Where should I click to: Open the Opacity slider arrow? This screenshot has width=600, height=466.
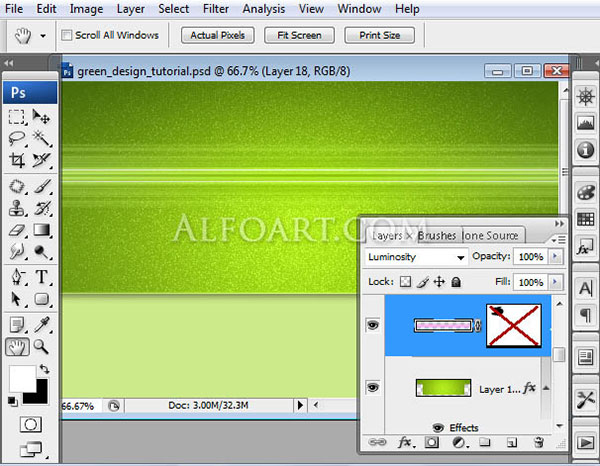pyautogui.click(x=556, y=256)
